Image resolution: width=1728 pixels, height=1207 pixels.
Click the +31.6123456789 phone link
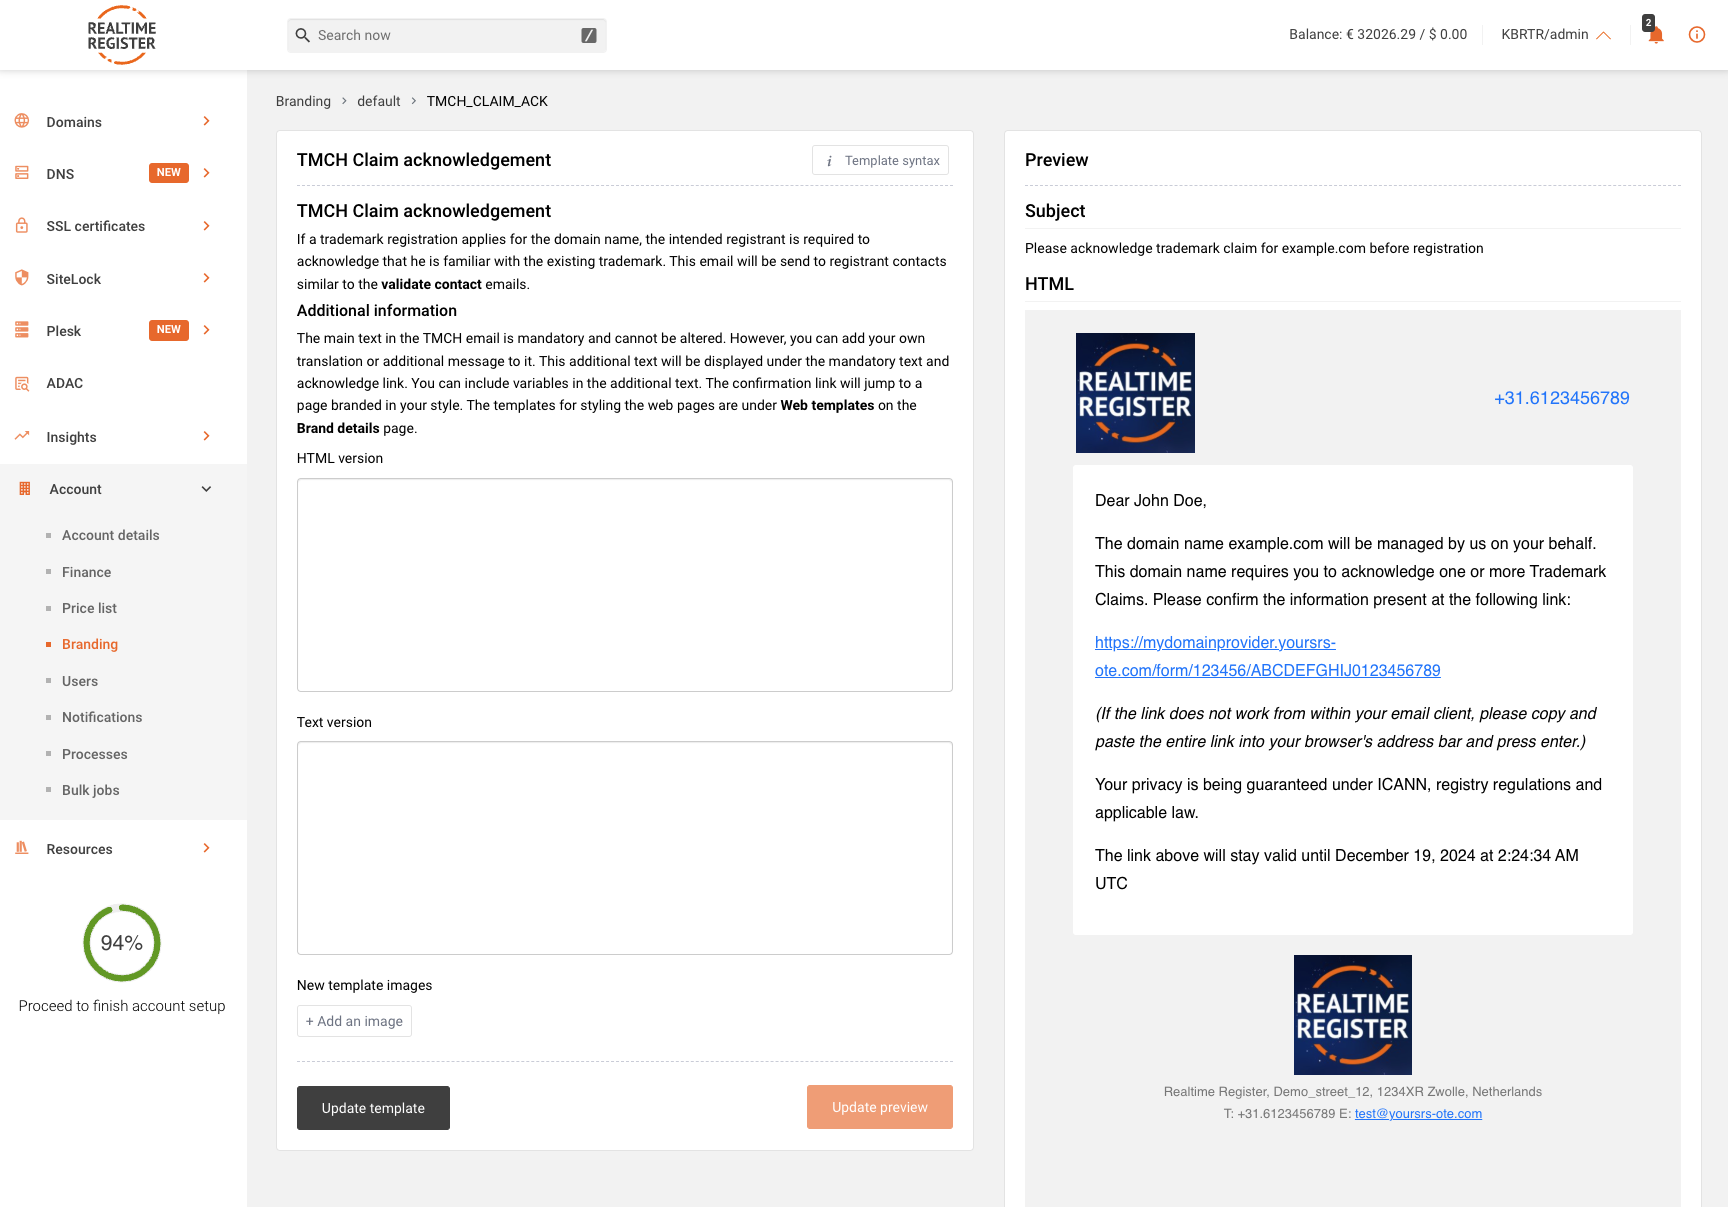(1561, 398)
